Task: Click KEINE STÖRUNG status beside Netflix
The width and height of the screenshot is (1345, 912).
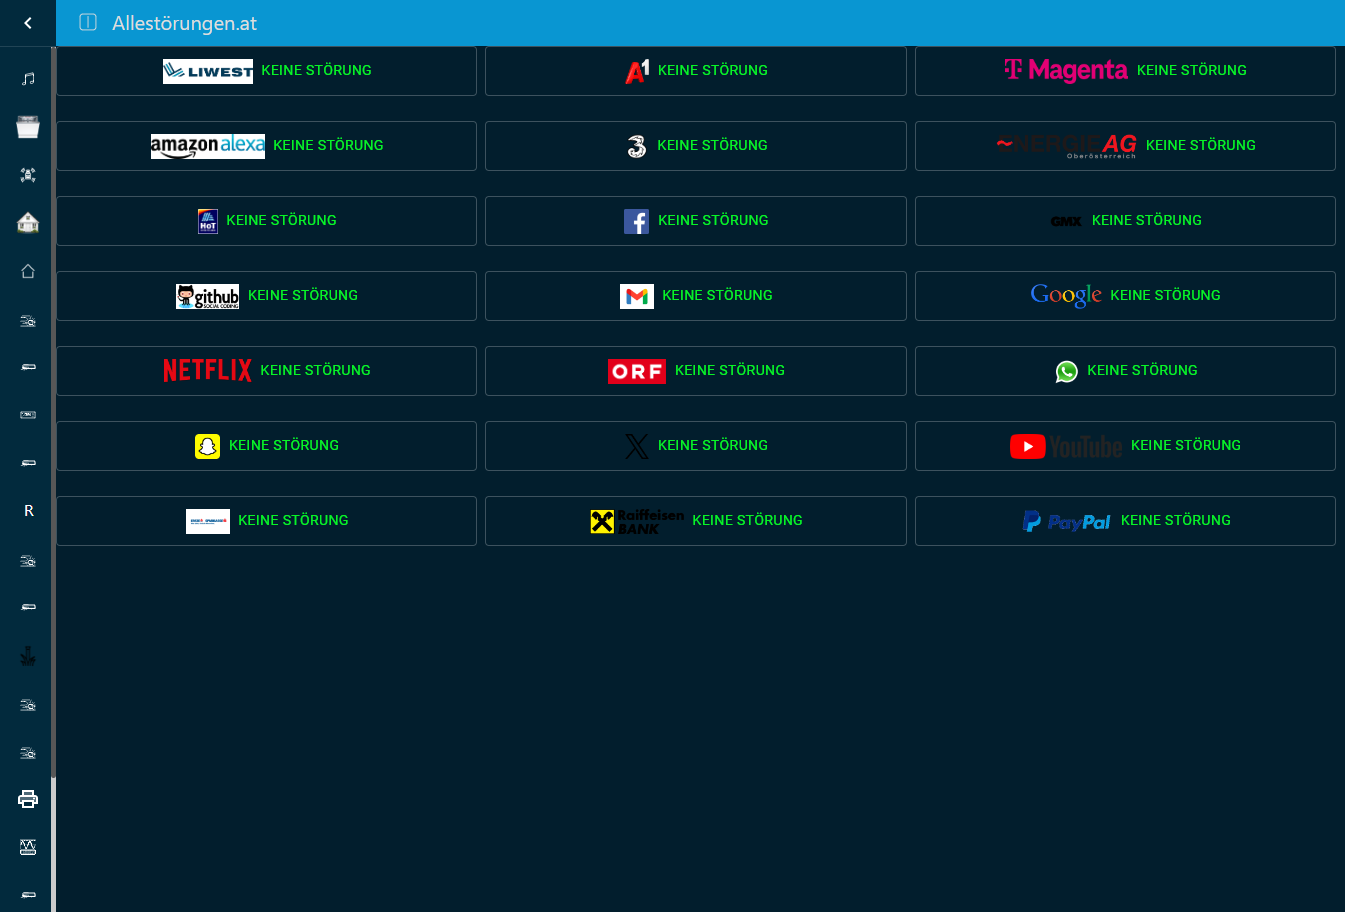Action: click(315, 370)
